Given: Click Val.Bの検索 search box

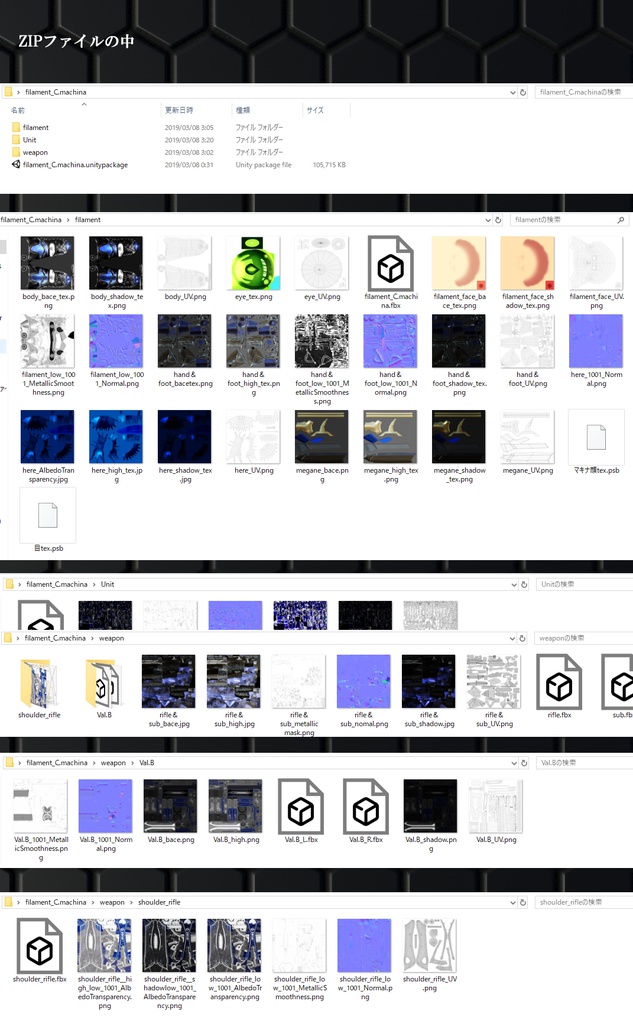Looking at the screenshot, I should pos(584,763).
